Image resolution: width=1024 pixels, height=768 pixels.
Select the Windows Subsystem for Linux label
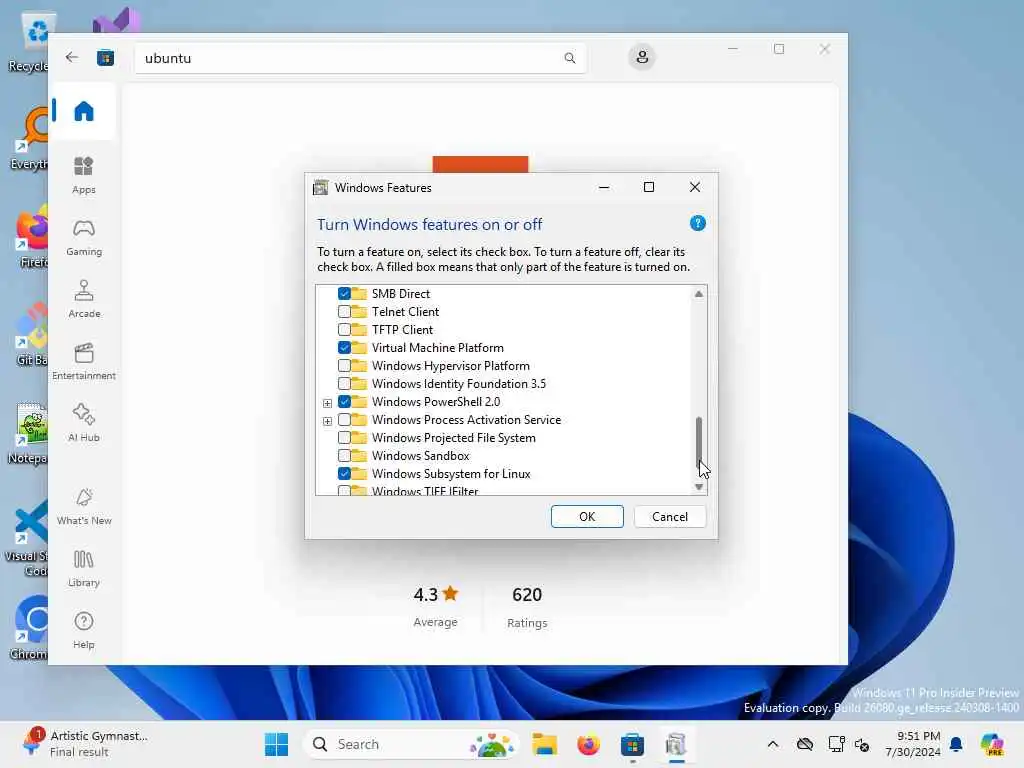click(x=451, y=474)
